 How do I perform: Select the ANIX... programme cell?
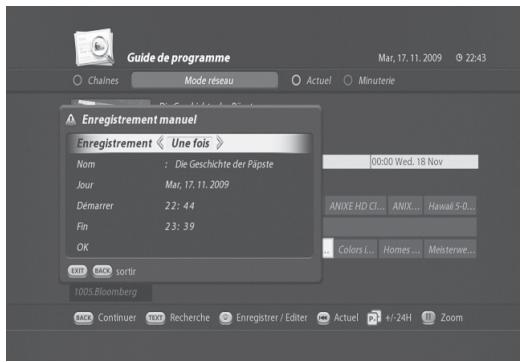point(406,206)
